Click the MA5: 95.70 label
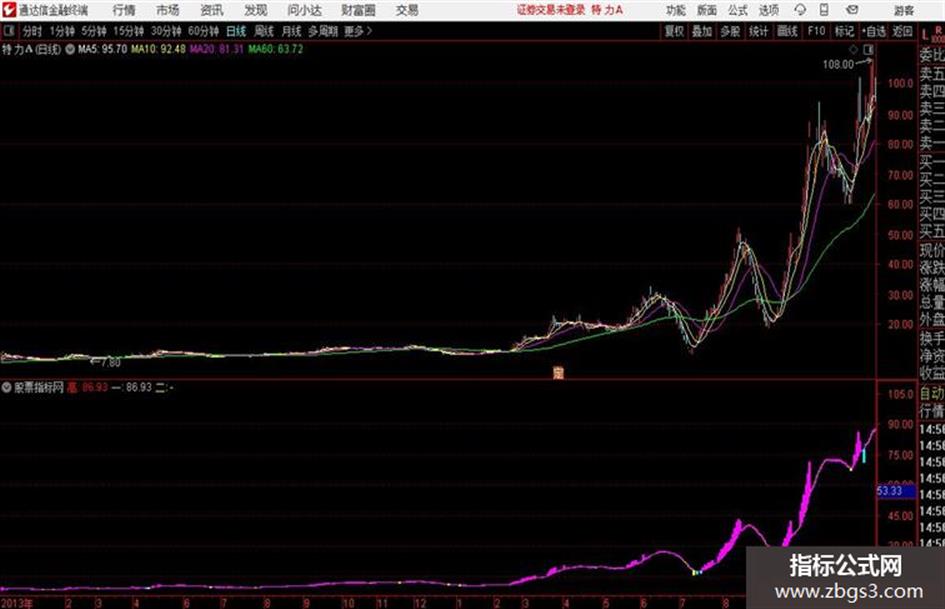Image resolution: width=945 pixels, height=609 pixels. [102, 49]
